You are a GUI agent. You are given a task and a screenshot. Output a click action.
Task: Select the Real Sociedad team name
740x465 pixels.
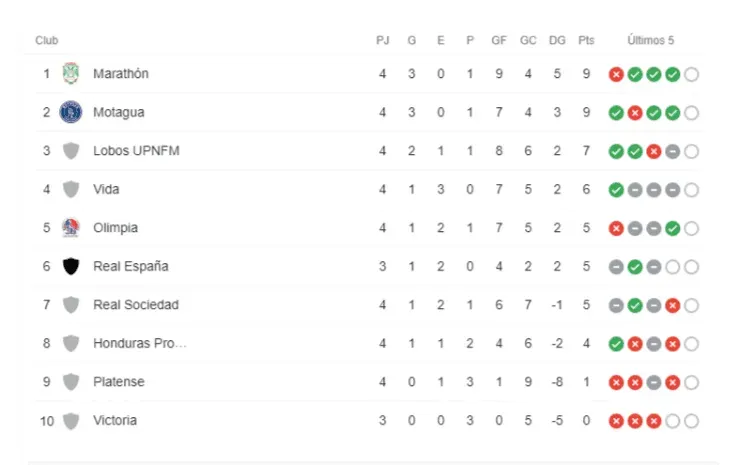(135, 305)
